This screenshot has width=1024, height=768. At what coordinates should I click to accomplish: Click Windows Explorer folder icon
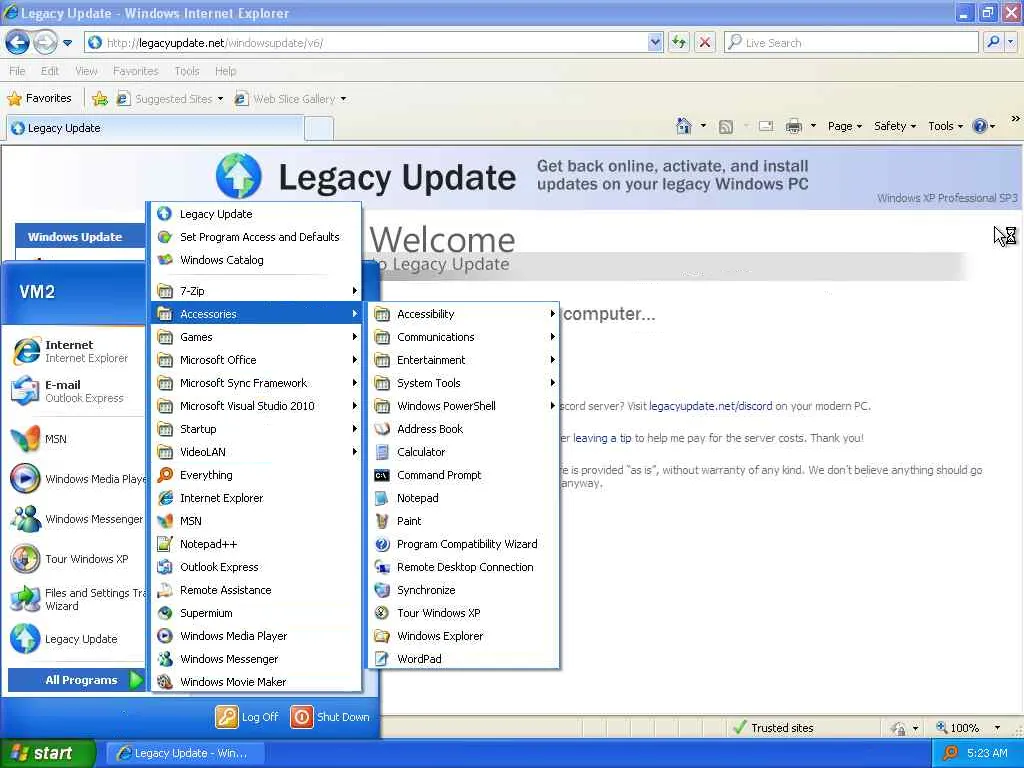(382, 635)
